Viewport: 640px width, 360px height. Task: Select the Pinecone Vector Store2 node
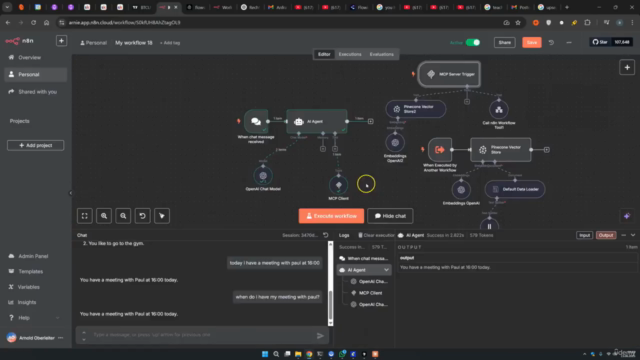coord(416,109)
